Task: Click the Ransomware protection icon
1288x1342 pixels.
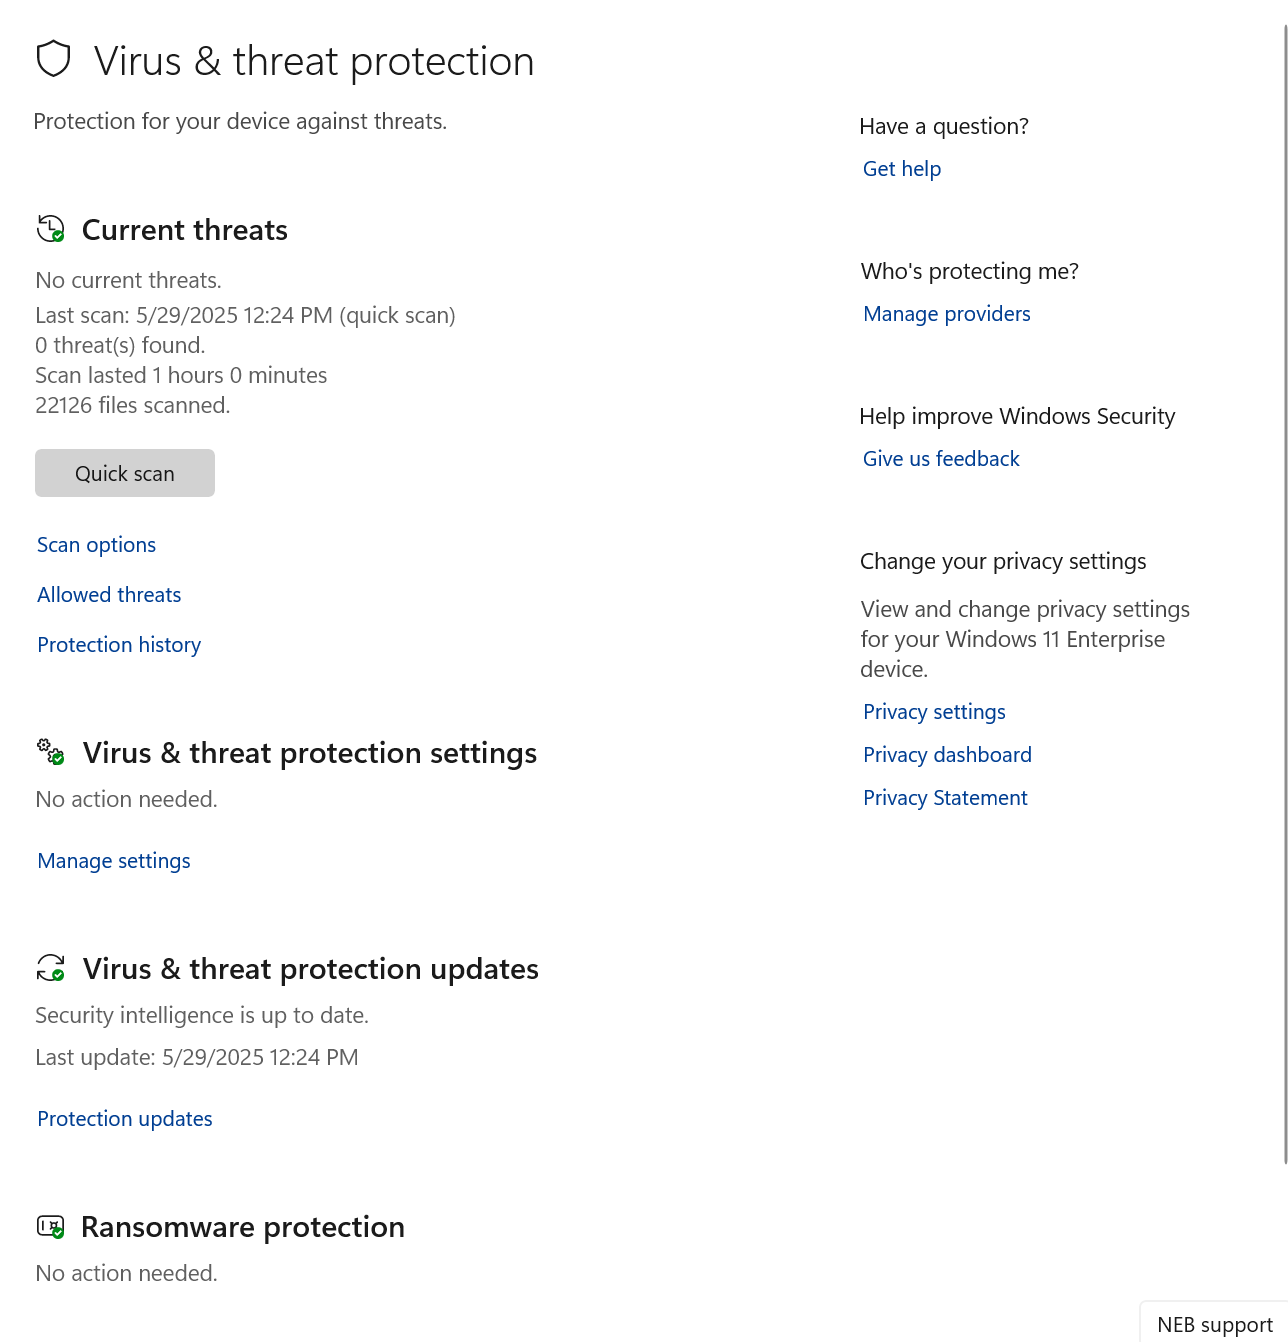Action: [x=50, y=1226]
